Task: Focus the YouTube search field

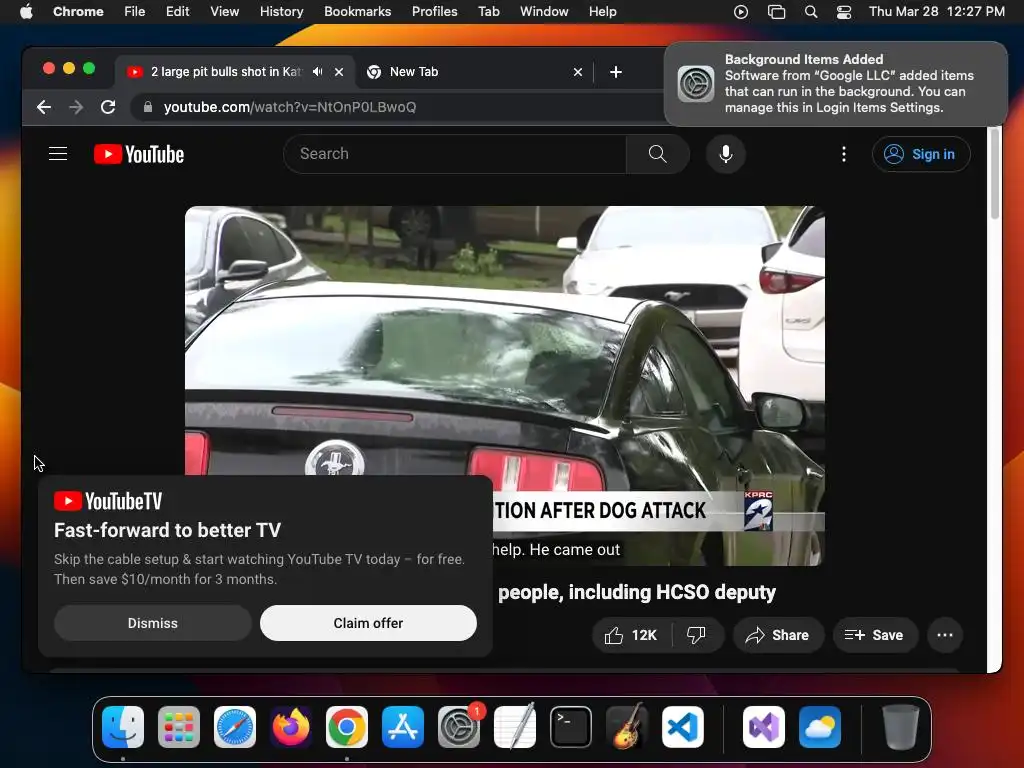Action: point(455,154)
